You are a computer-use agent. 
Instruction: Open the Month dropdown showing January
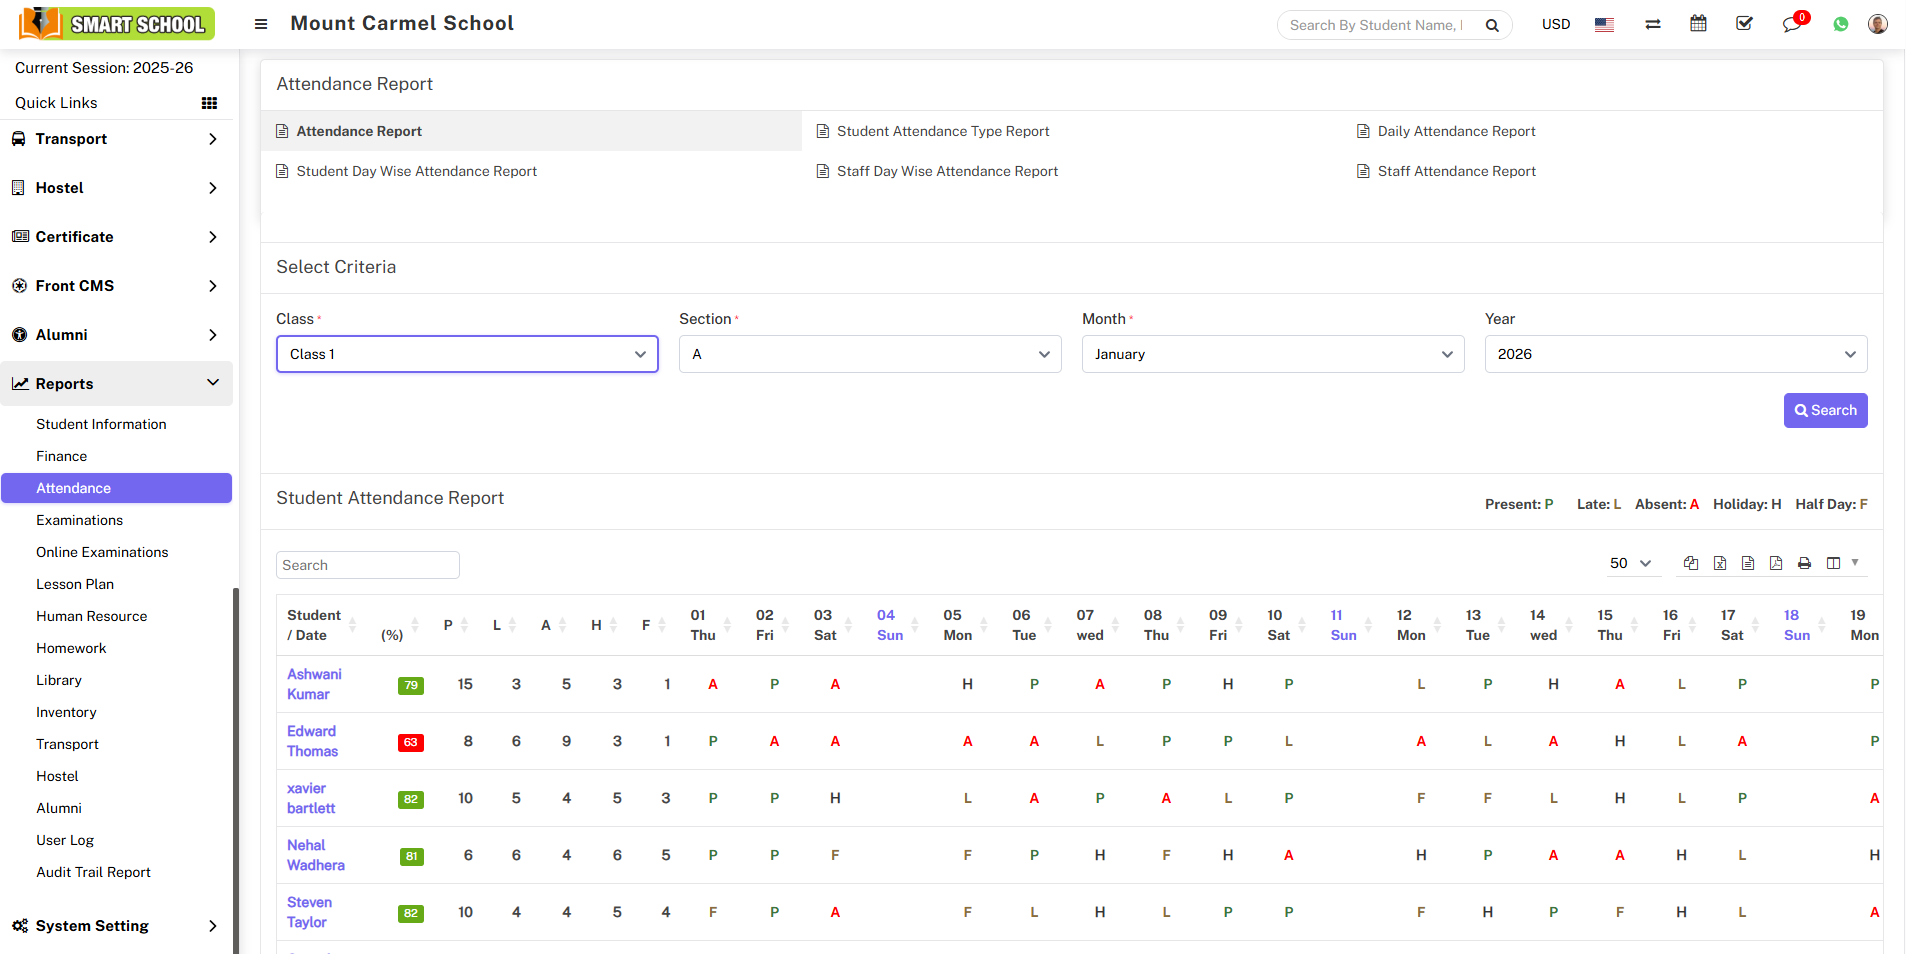click(1272, 354)
